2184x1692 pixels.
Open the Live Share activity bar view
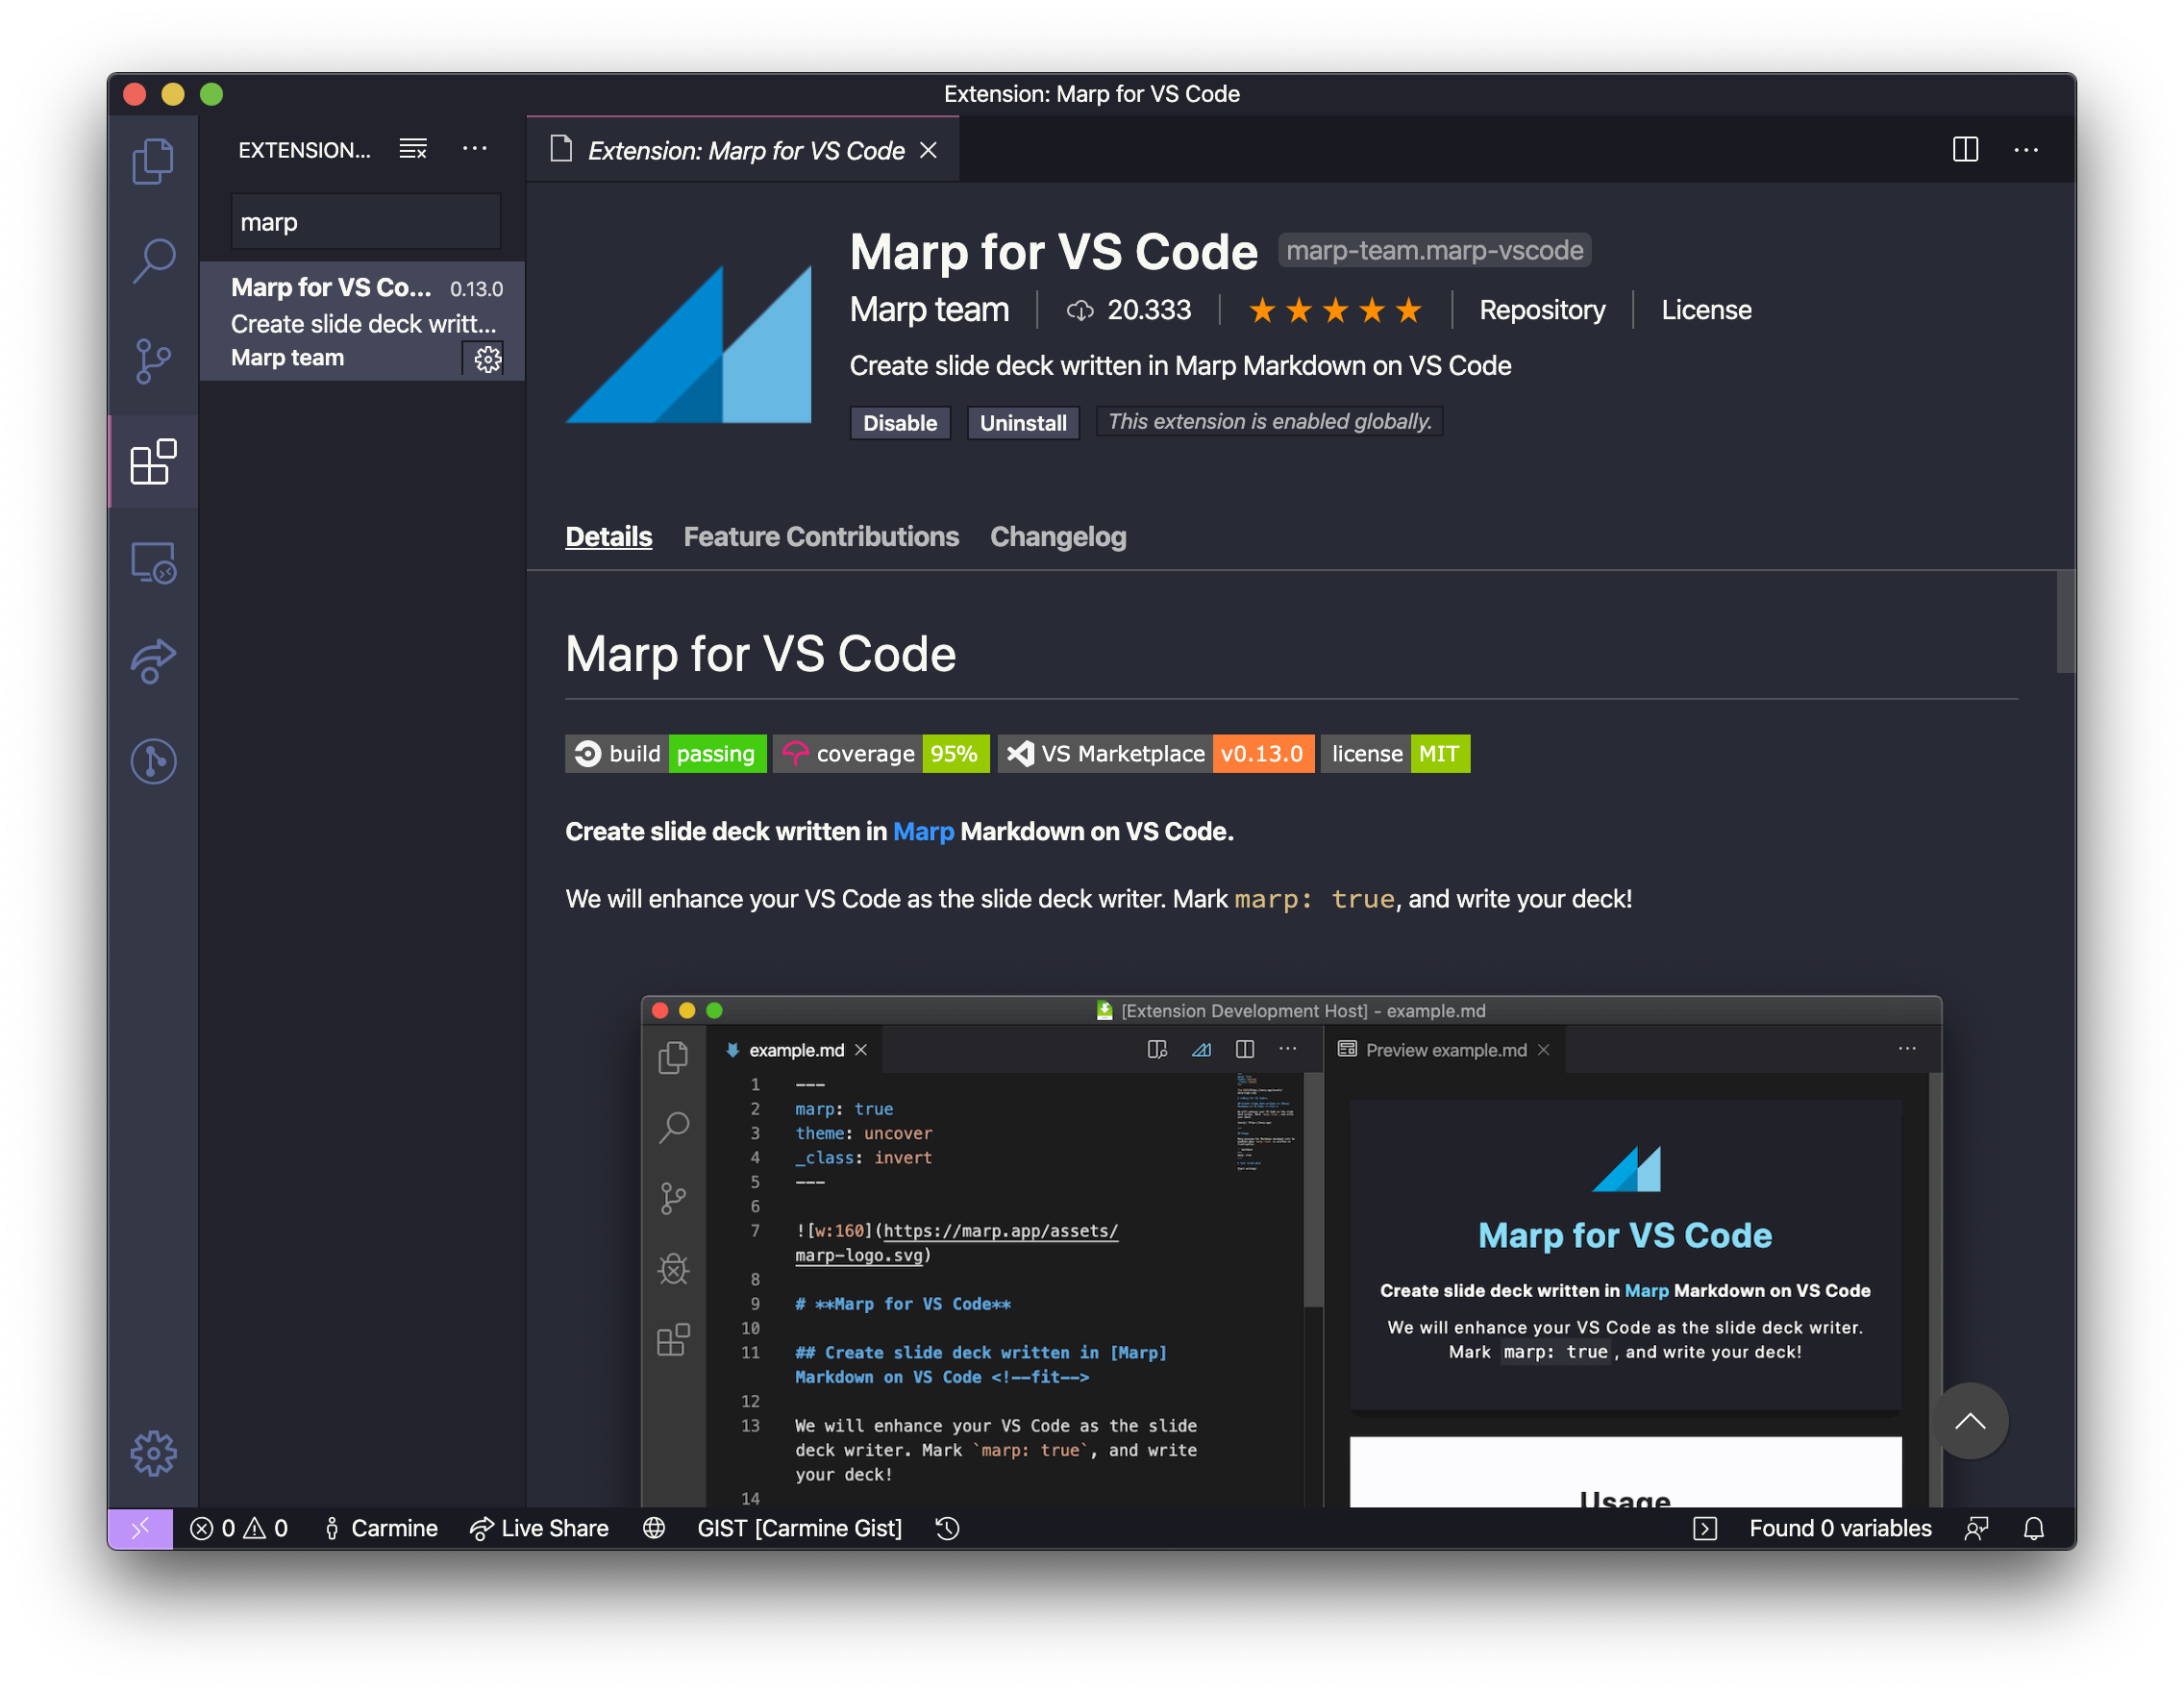153,661
